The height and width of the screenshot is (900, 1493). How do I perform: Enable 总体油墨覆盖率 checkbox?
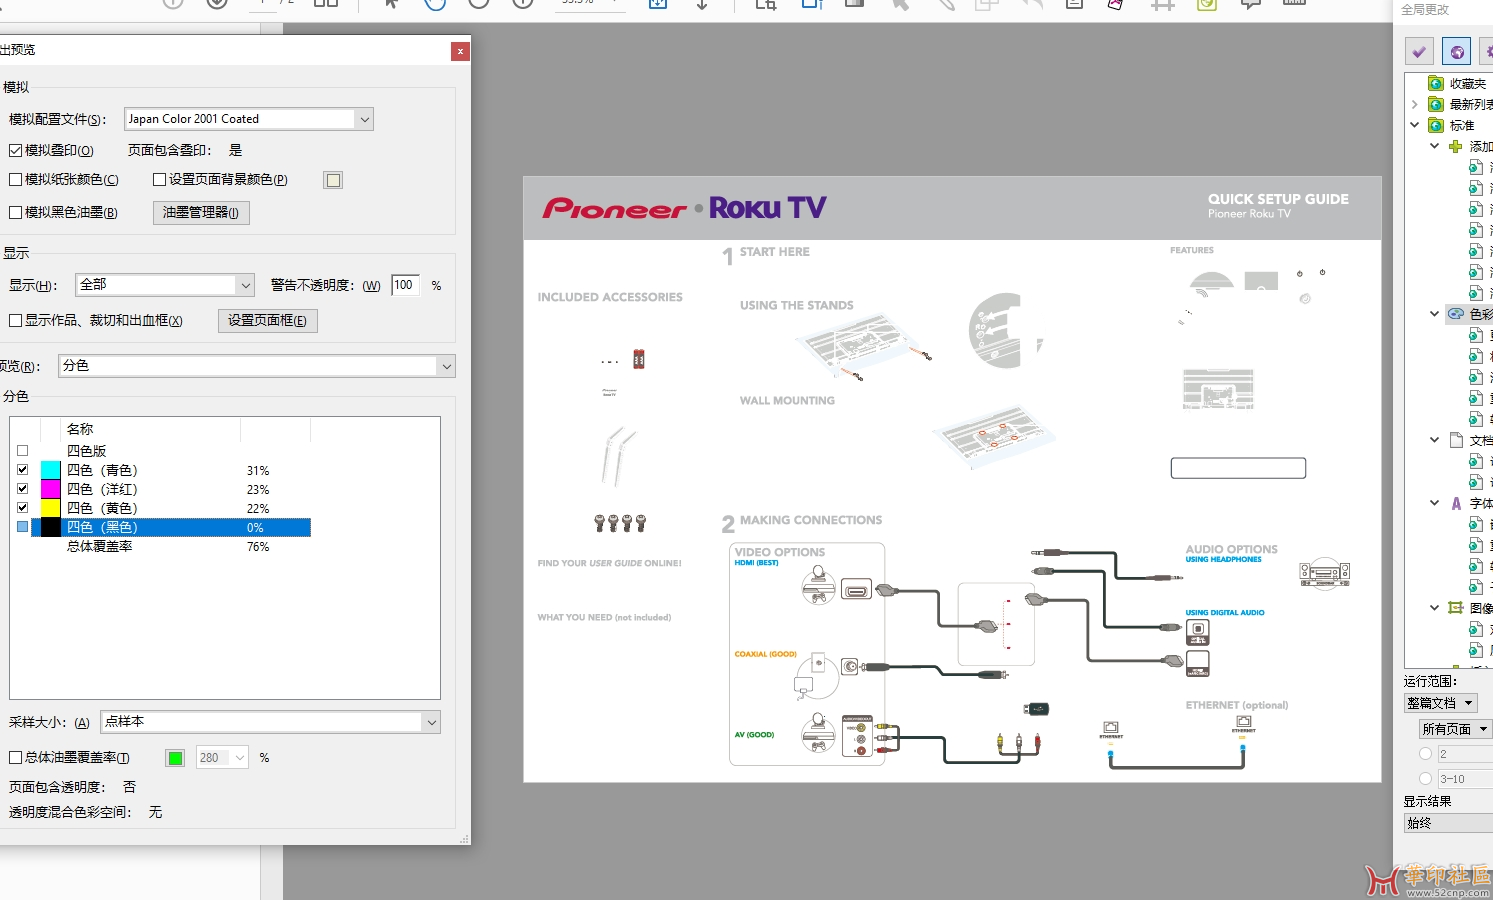[x=16, y=758]
